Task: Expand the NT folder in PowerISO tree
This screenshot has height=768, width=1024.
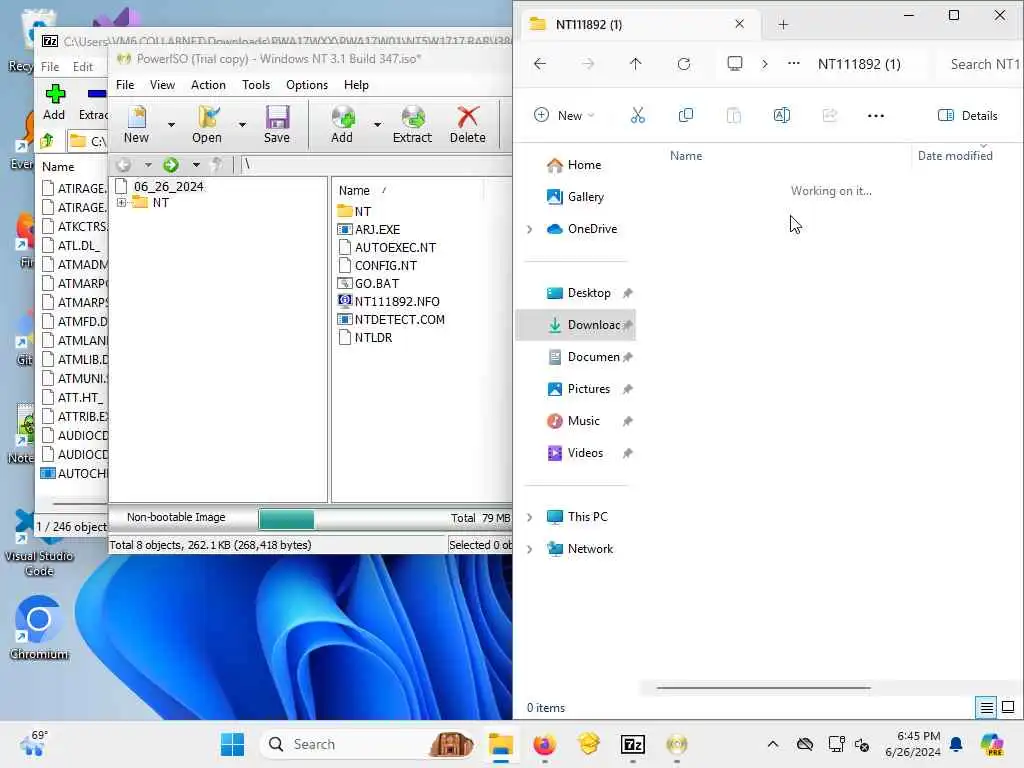Action: [x=121, y=203]
